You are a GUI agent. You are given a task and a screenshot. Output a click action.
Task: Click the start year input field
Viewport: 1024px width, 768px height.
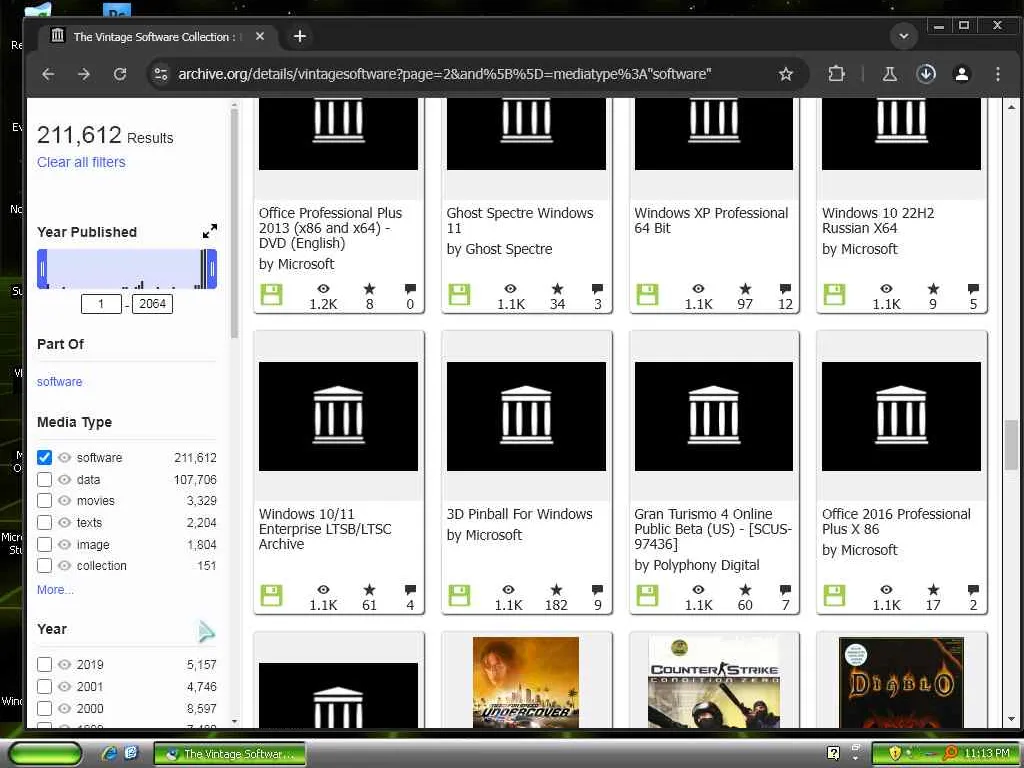[101, 304]
